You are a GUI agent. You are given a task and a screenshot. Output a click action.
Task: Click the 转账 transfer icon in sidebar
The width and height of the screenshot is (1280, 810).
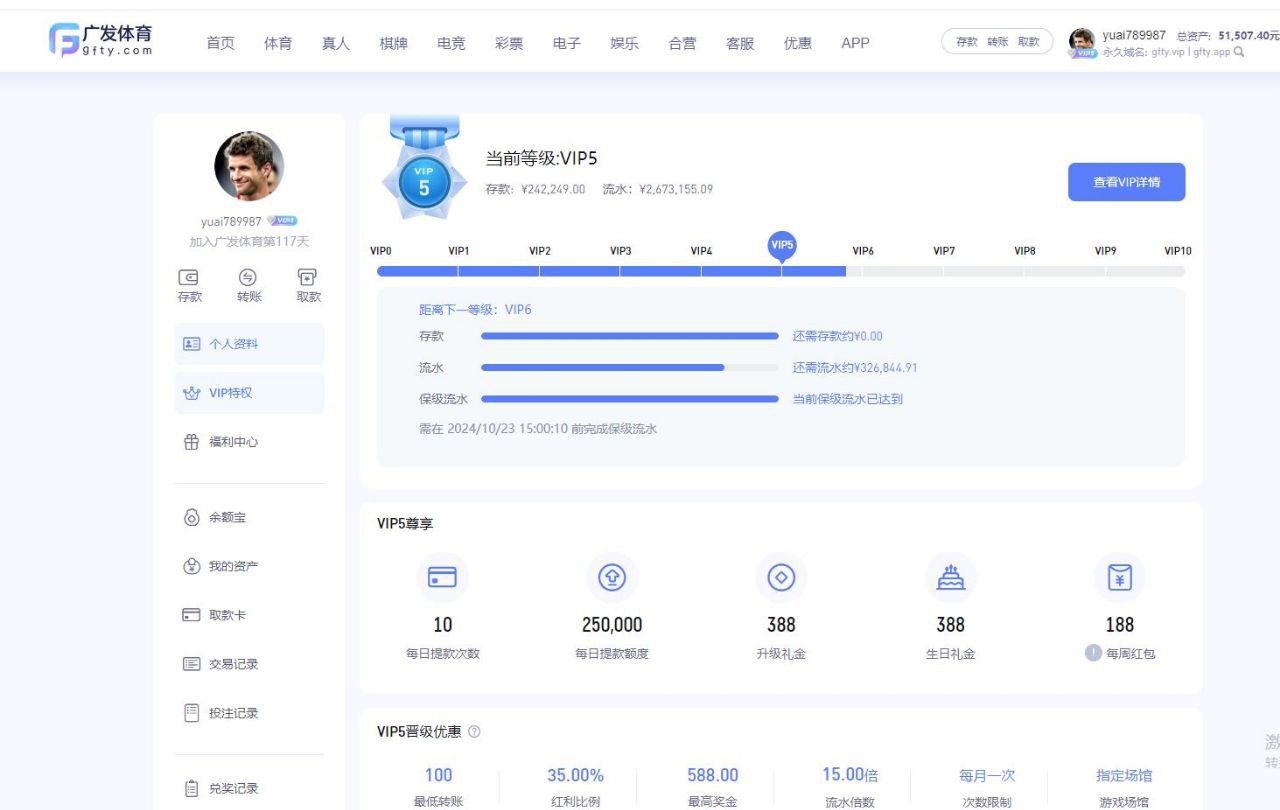(248, 278)
